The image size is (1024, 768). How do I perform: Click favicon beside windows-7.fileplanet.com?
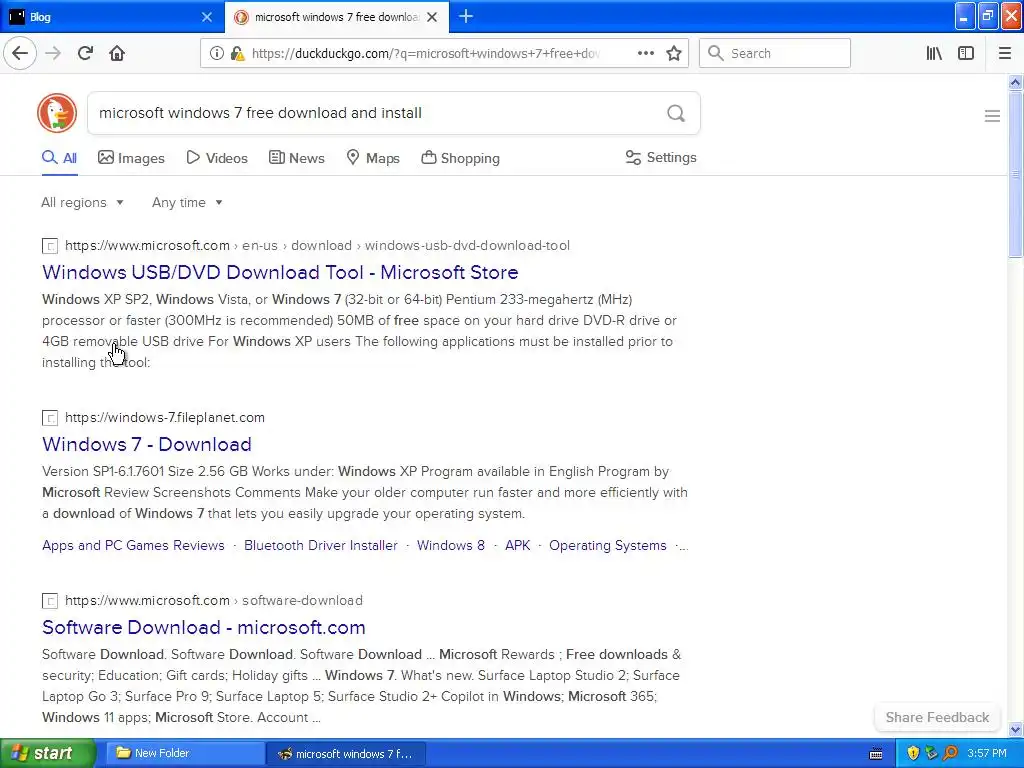pos(50,418)
